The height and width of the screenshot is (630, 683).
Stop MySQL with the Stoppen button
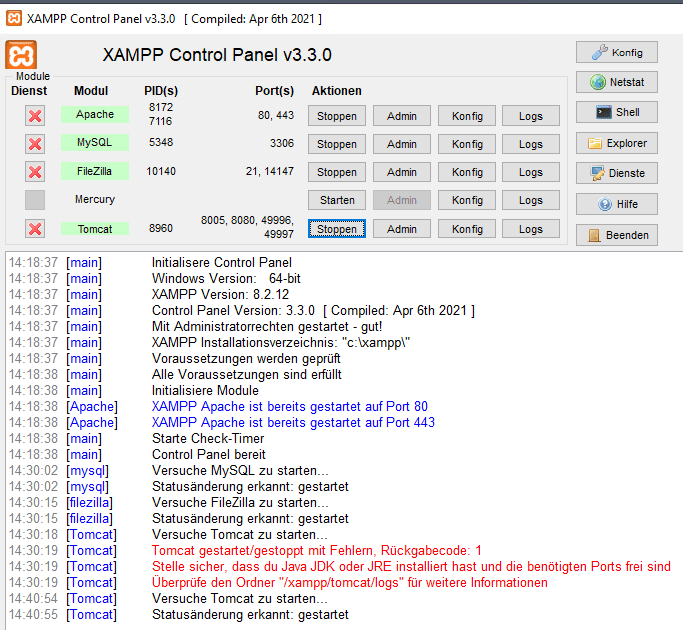click(x=337, y=144)
